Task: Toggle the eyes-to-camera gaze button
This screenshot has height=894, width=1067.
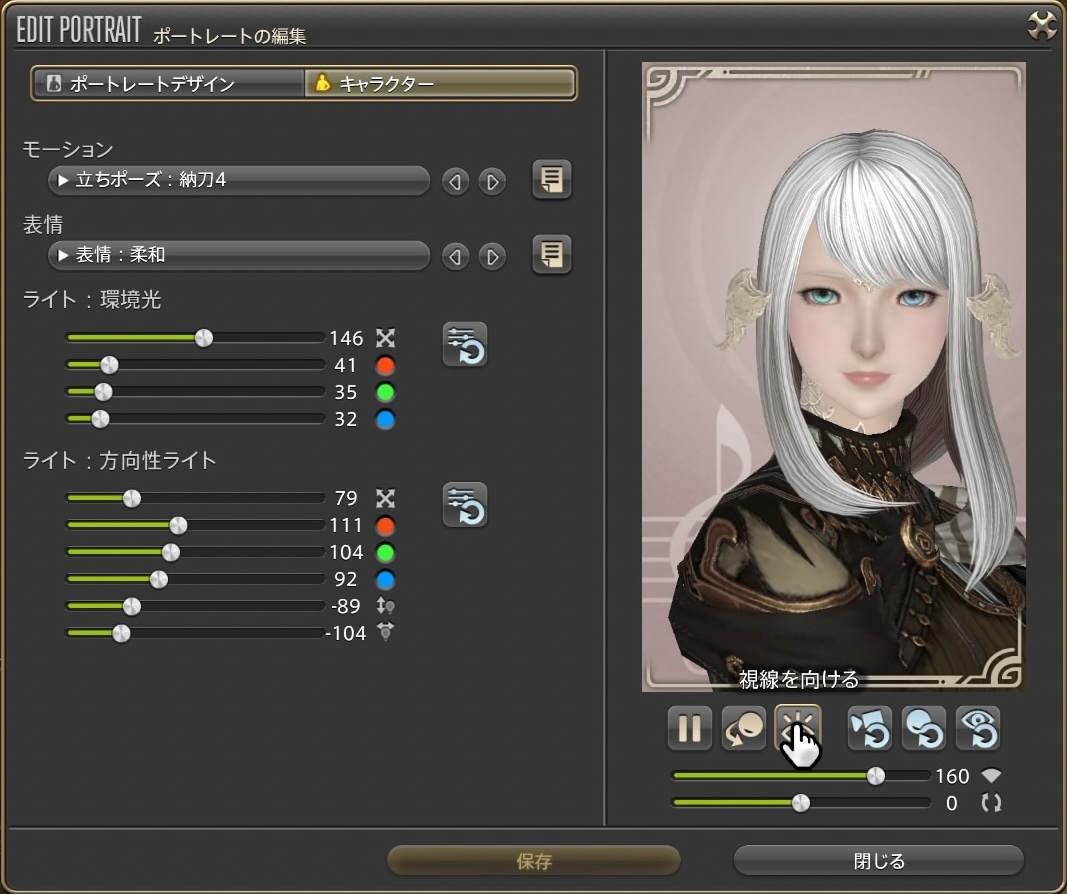Action: tap(797, 728)
